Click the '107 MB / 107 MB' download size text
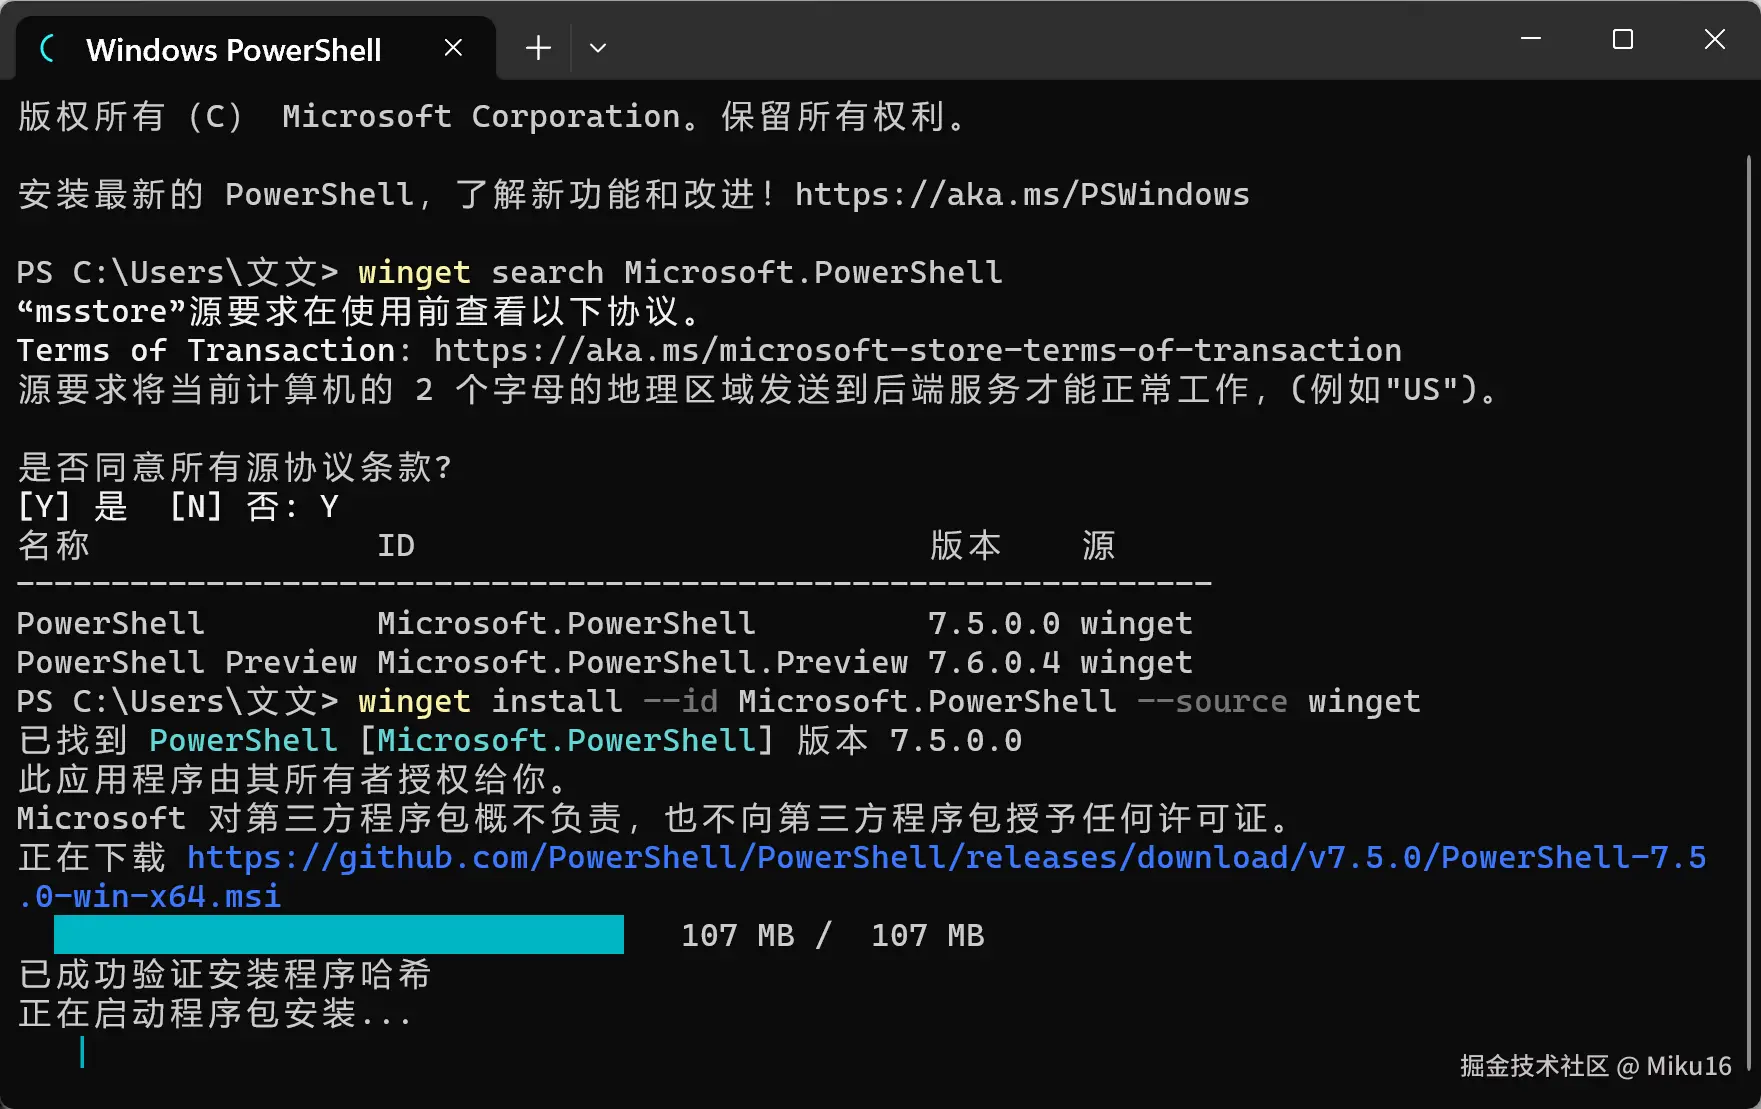The width and height of the screenshot is (1761, 1109). pyautogui.click(x=832, y=935)
